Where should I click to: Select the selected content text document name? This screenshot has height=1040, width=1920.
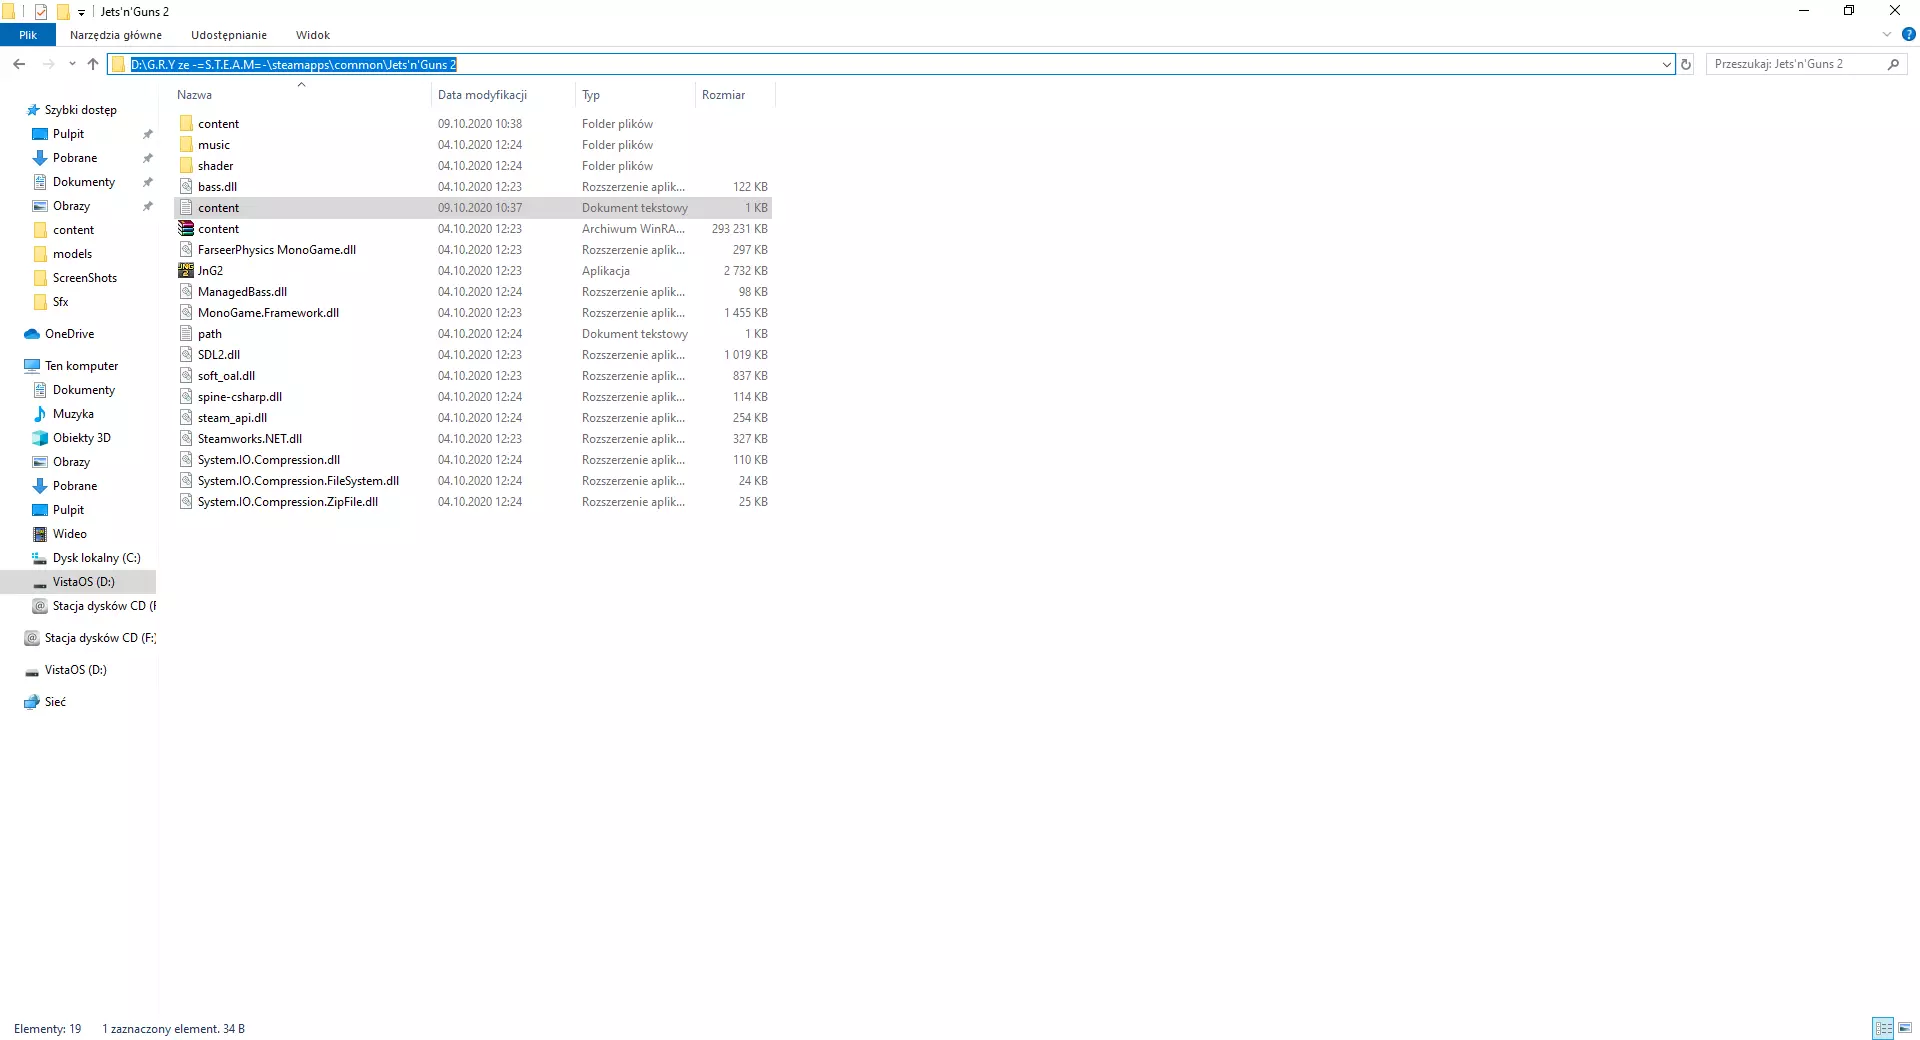[x=218, y=208]
